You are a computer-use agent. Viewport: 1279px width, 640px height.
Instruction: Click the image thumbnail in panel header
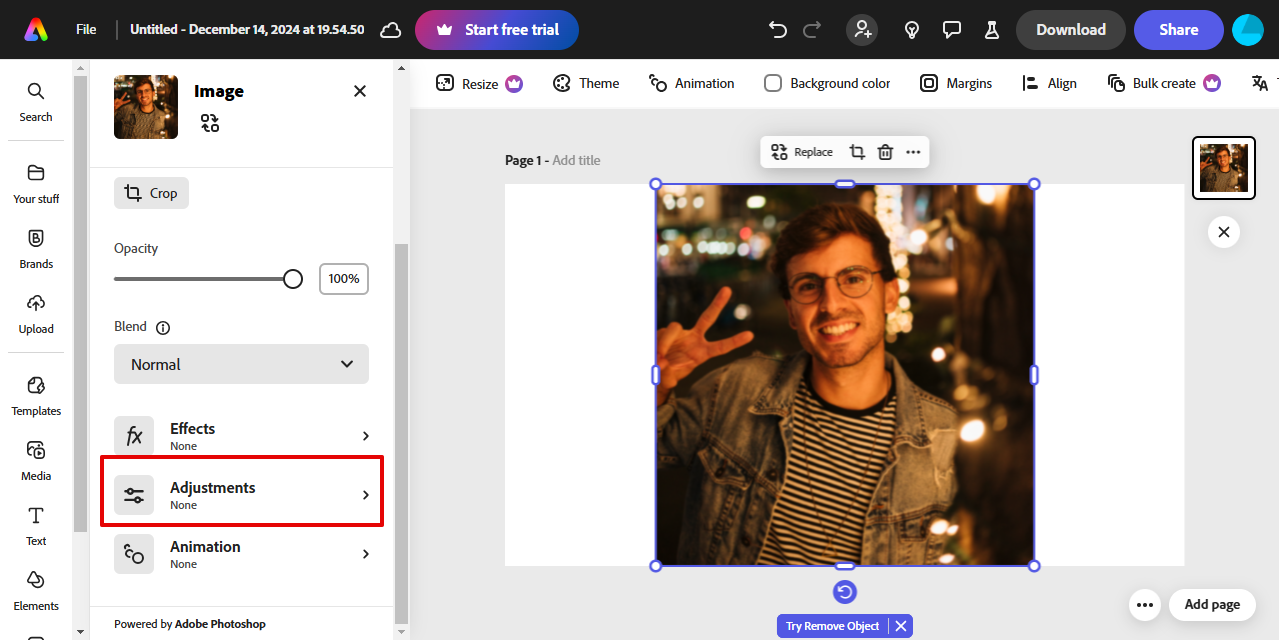pyautogui.click(x=146, y=107)
